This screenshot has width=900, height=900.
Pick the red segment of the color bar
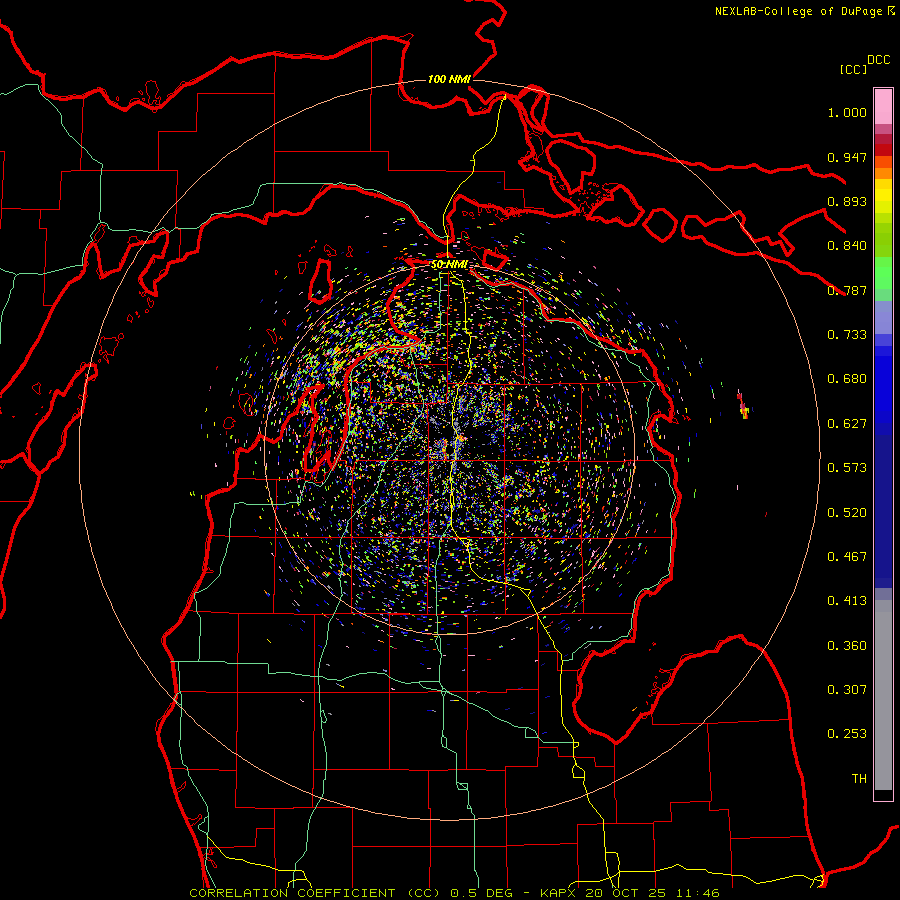883,150
